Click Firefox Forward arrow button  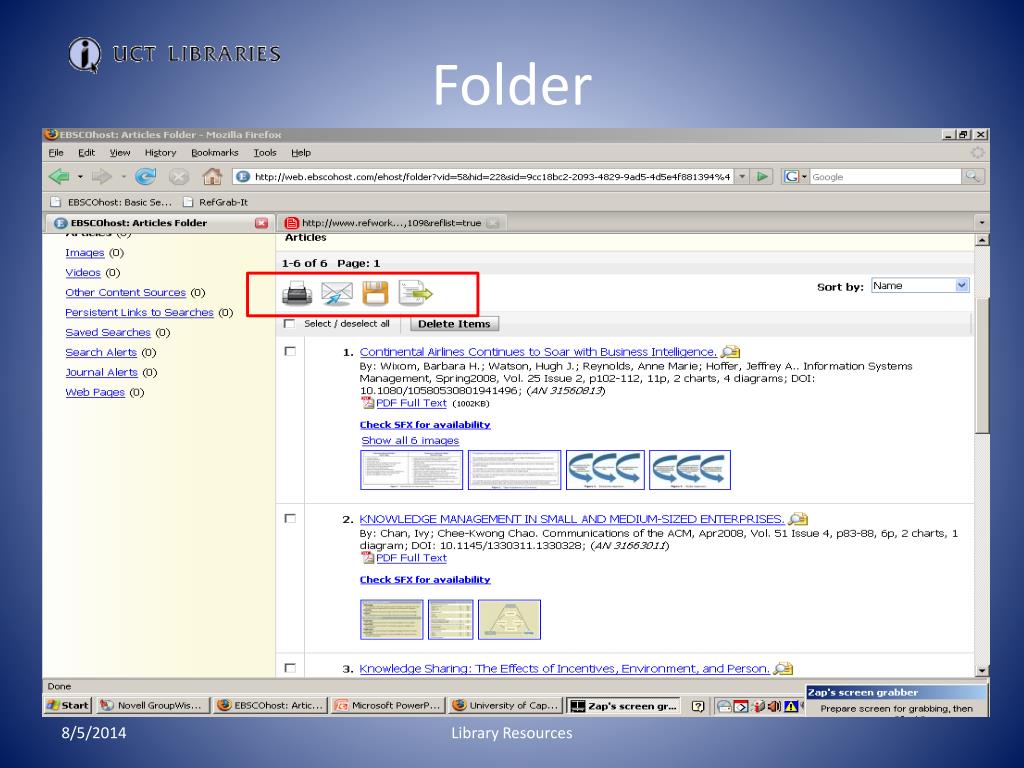(102, 176)
